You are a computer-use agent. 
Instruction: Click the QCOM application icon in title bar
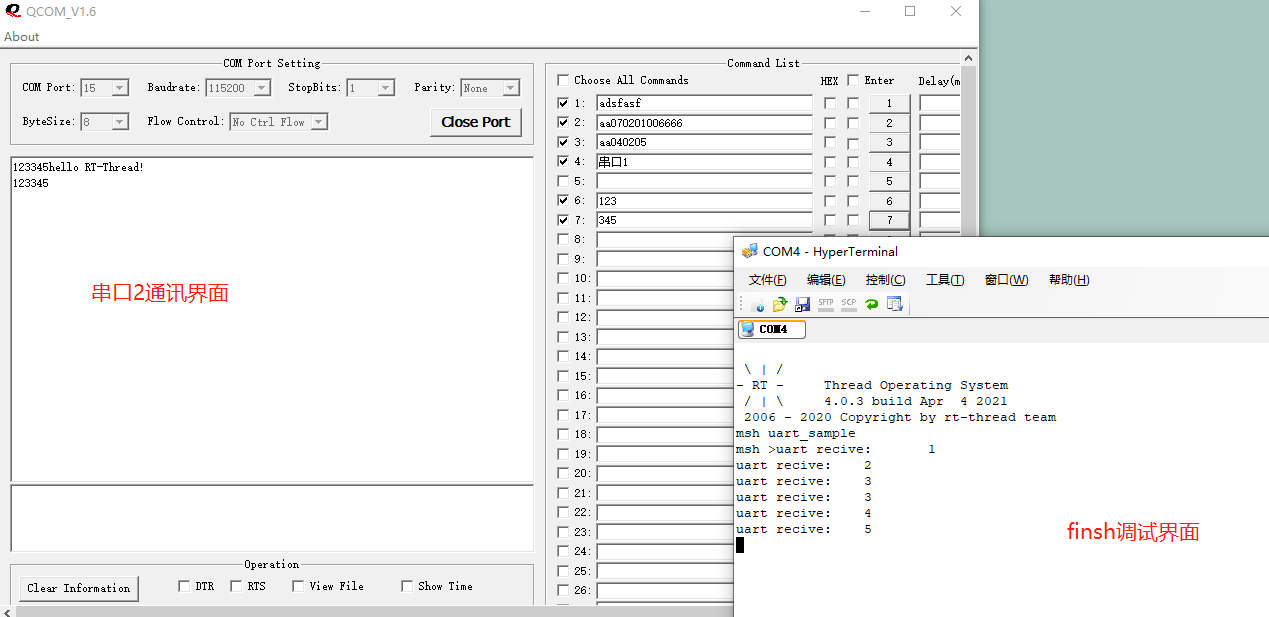(x=13, y=11)
